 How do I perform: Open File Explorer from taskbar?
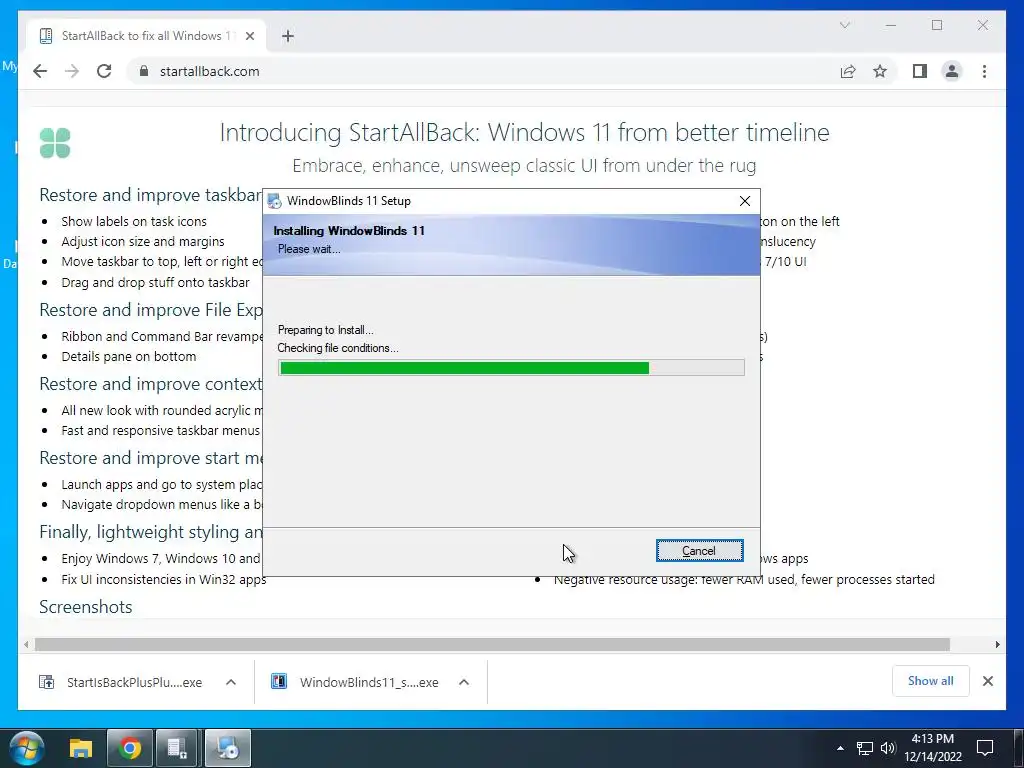81,748
